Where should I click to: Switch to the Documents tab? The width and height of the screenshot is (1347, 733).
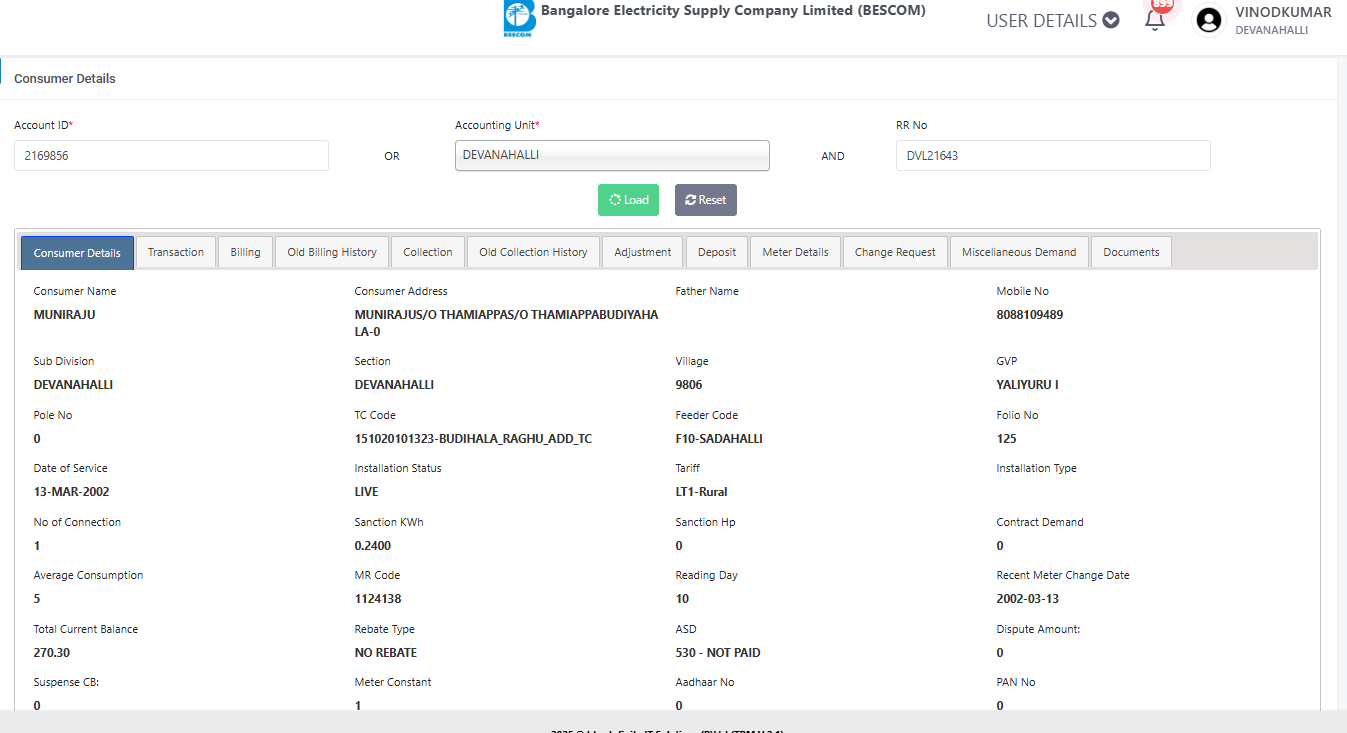1131,253
